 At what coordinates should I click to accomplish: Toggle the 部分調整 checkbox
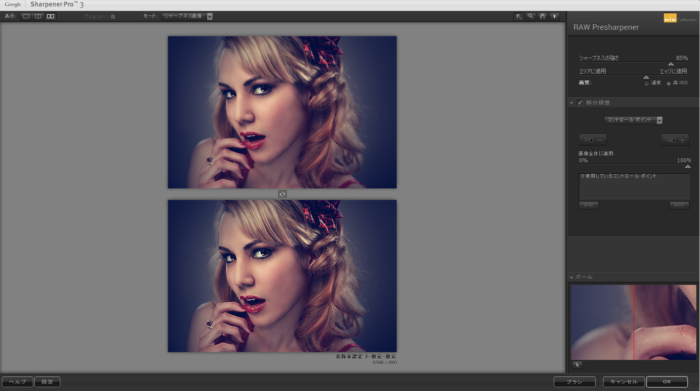click(x=580, y=103)
